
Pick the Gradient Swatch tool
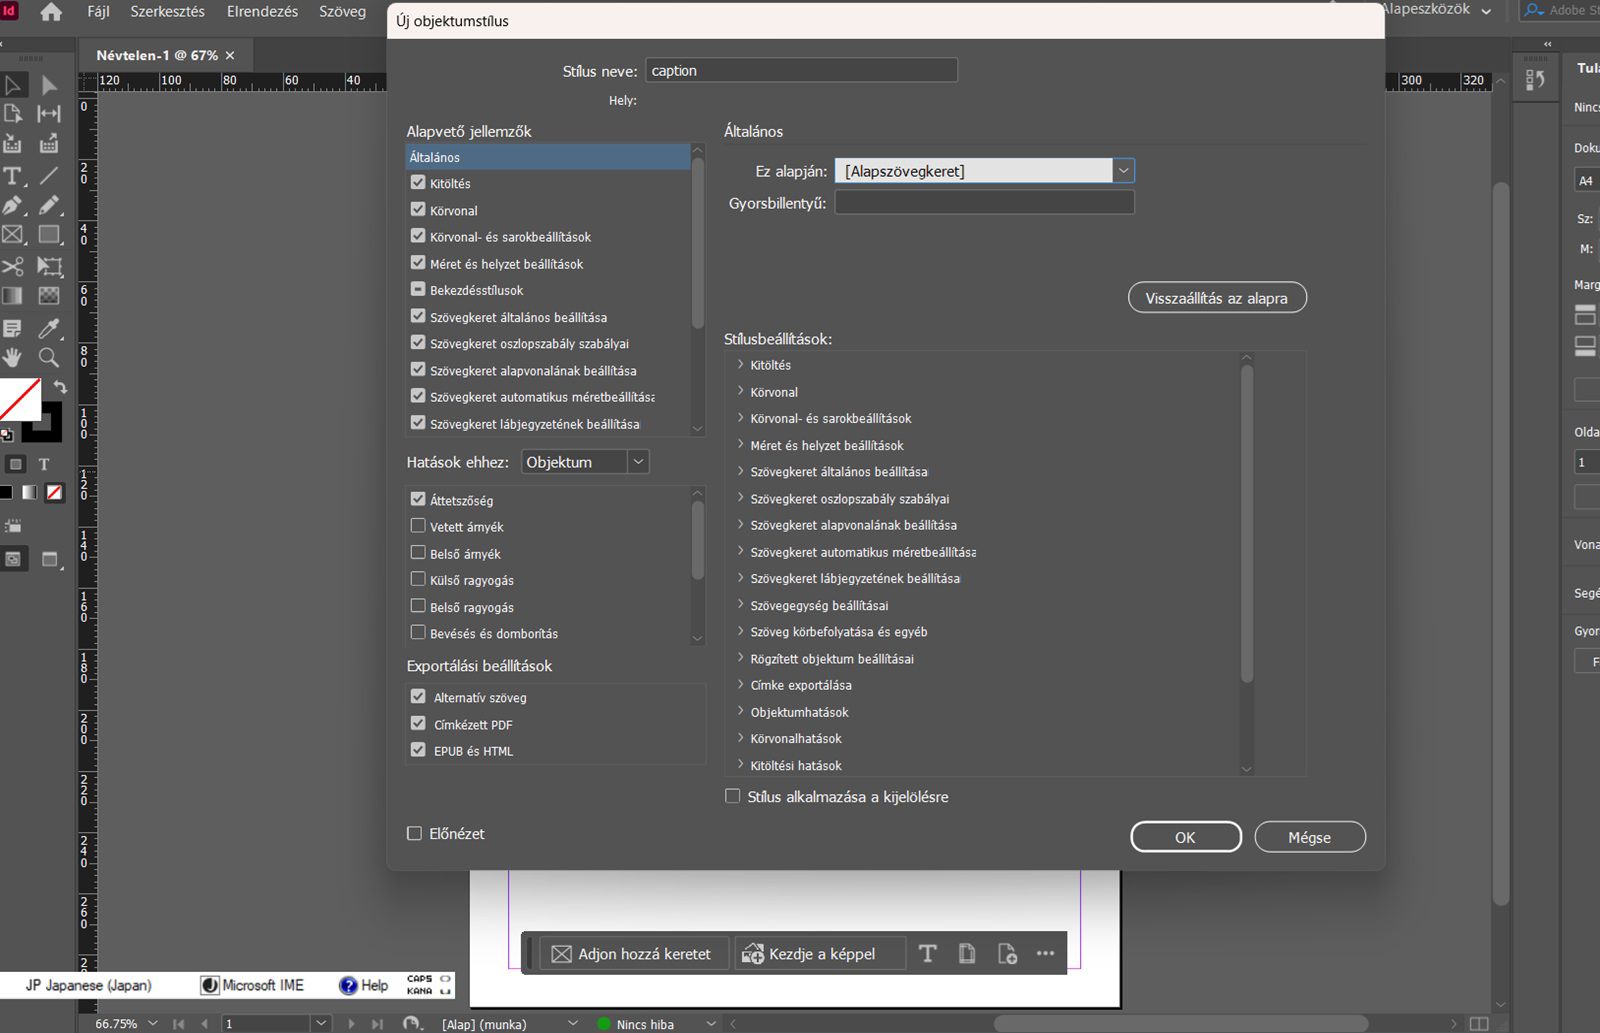point(13,296)
